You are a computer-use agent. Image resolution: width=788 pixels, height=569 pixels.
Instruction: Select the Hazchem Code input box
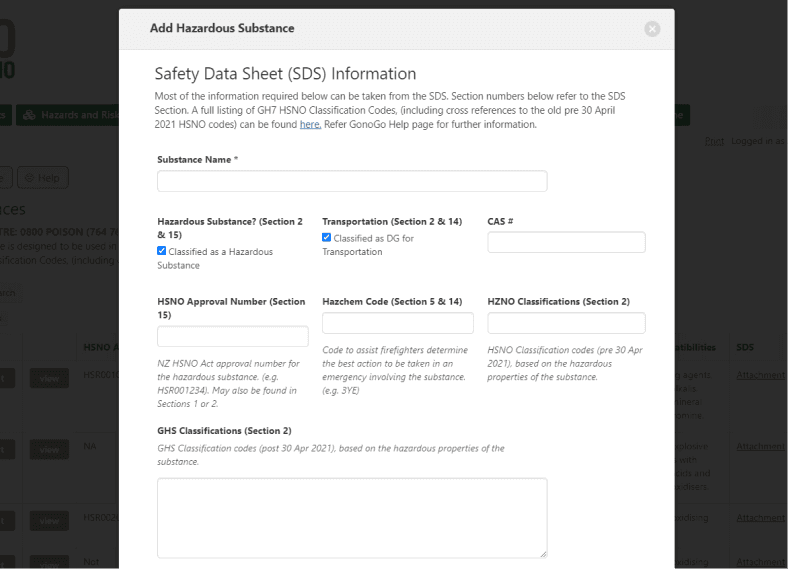pos(398,323)
